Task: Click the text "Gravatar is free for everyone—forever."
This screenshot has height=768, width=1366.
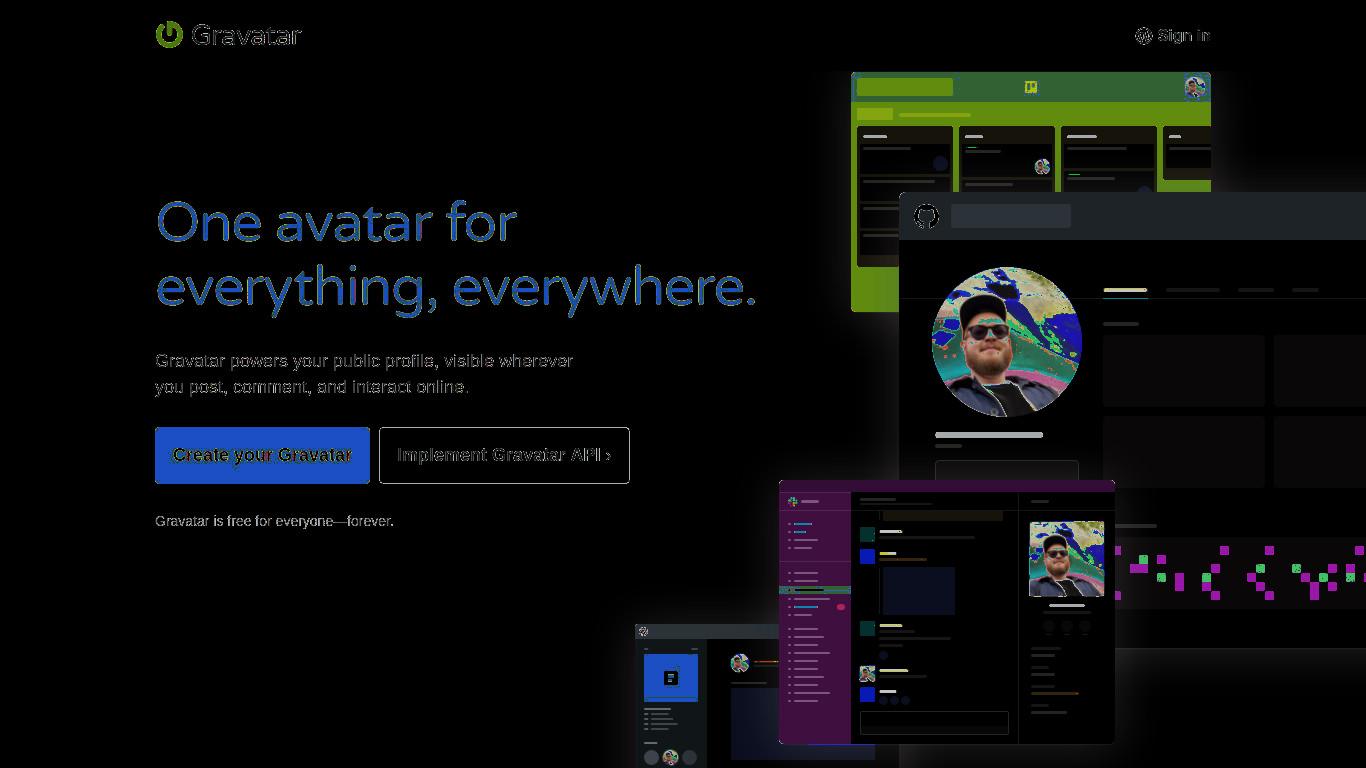Action: pyautogui.click(x=274, y=521)
